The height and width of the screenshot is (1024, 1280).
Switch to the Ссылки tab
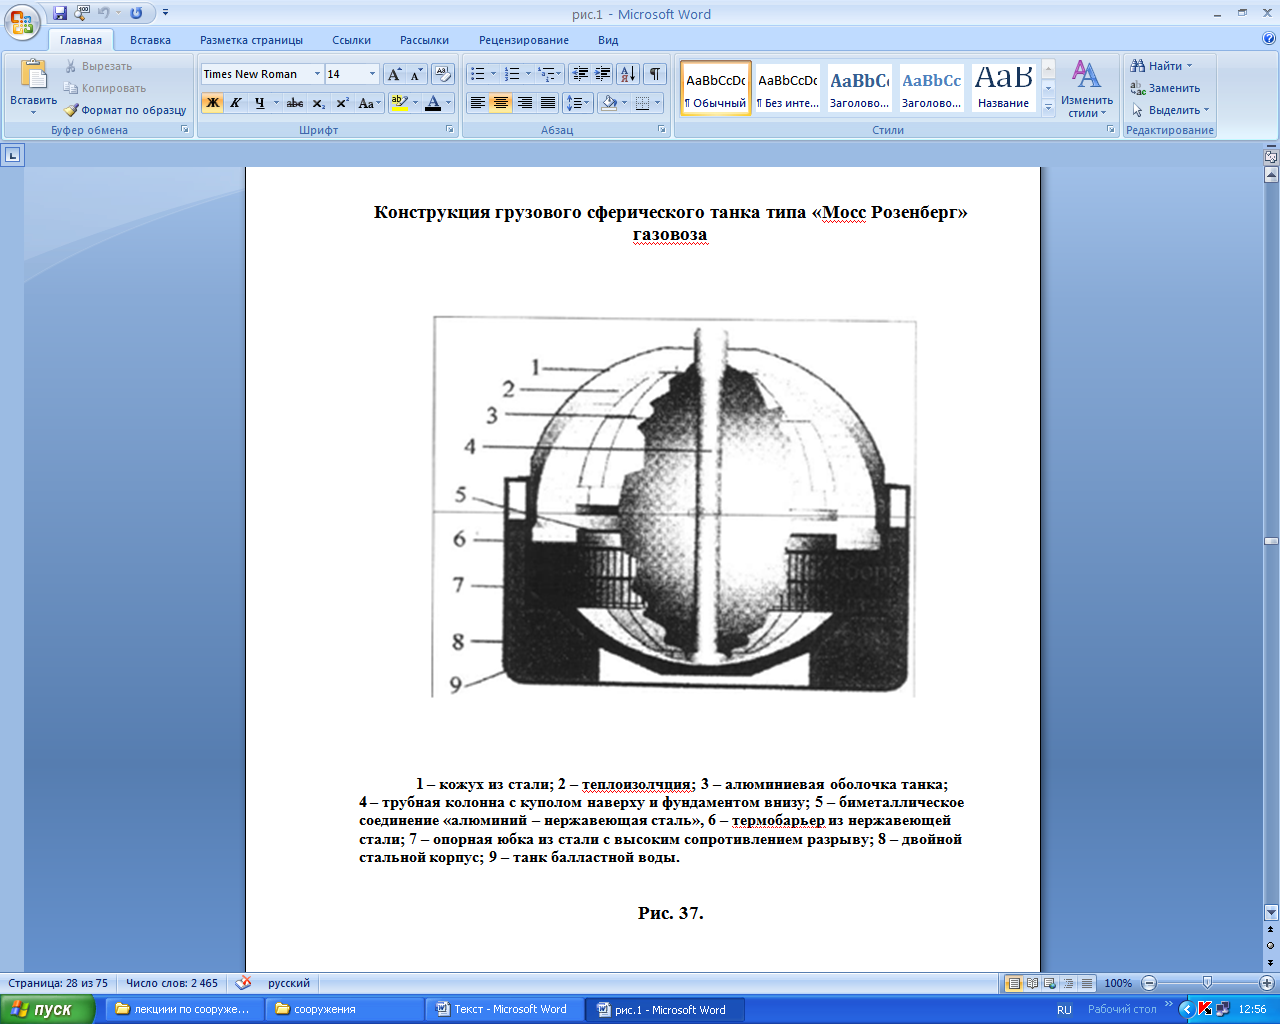pyautogui.click(x=352, y=40)
